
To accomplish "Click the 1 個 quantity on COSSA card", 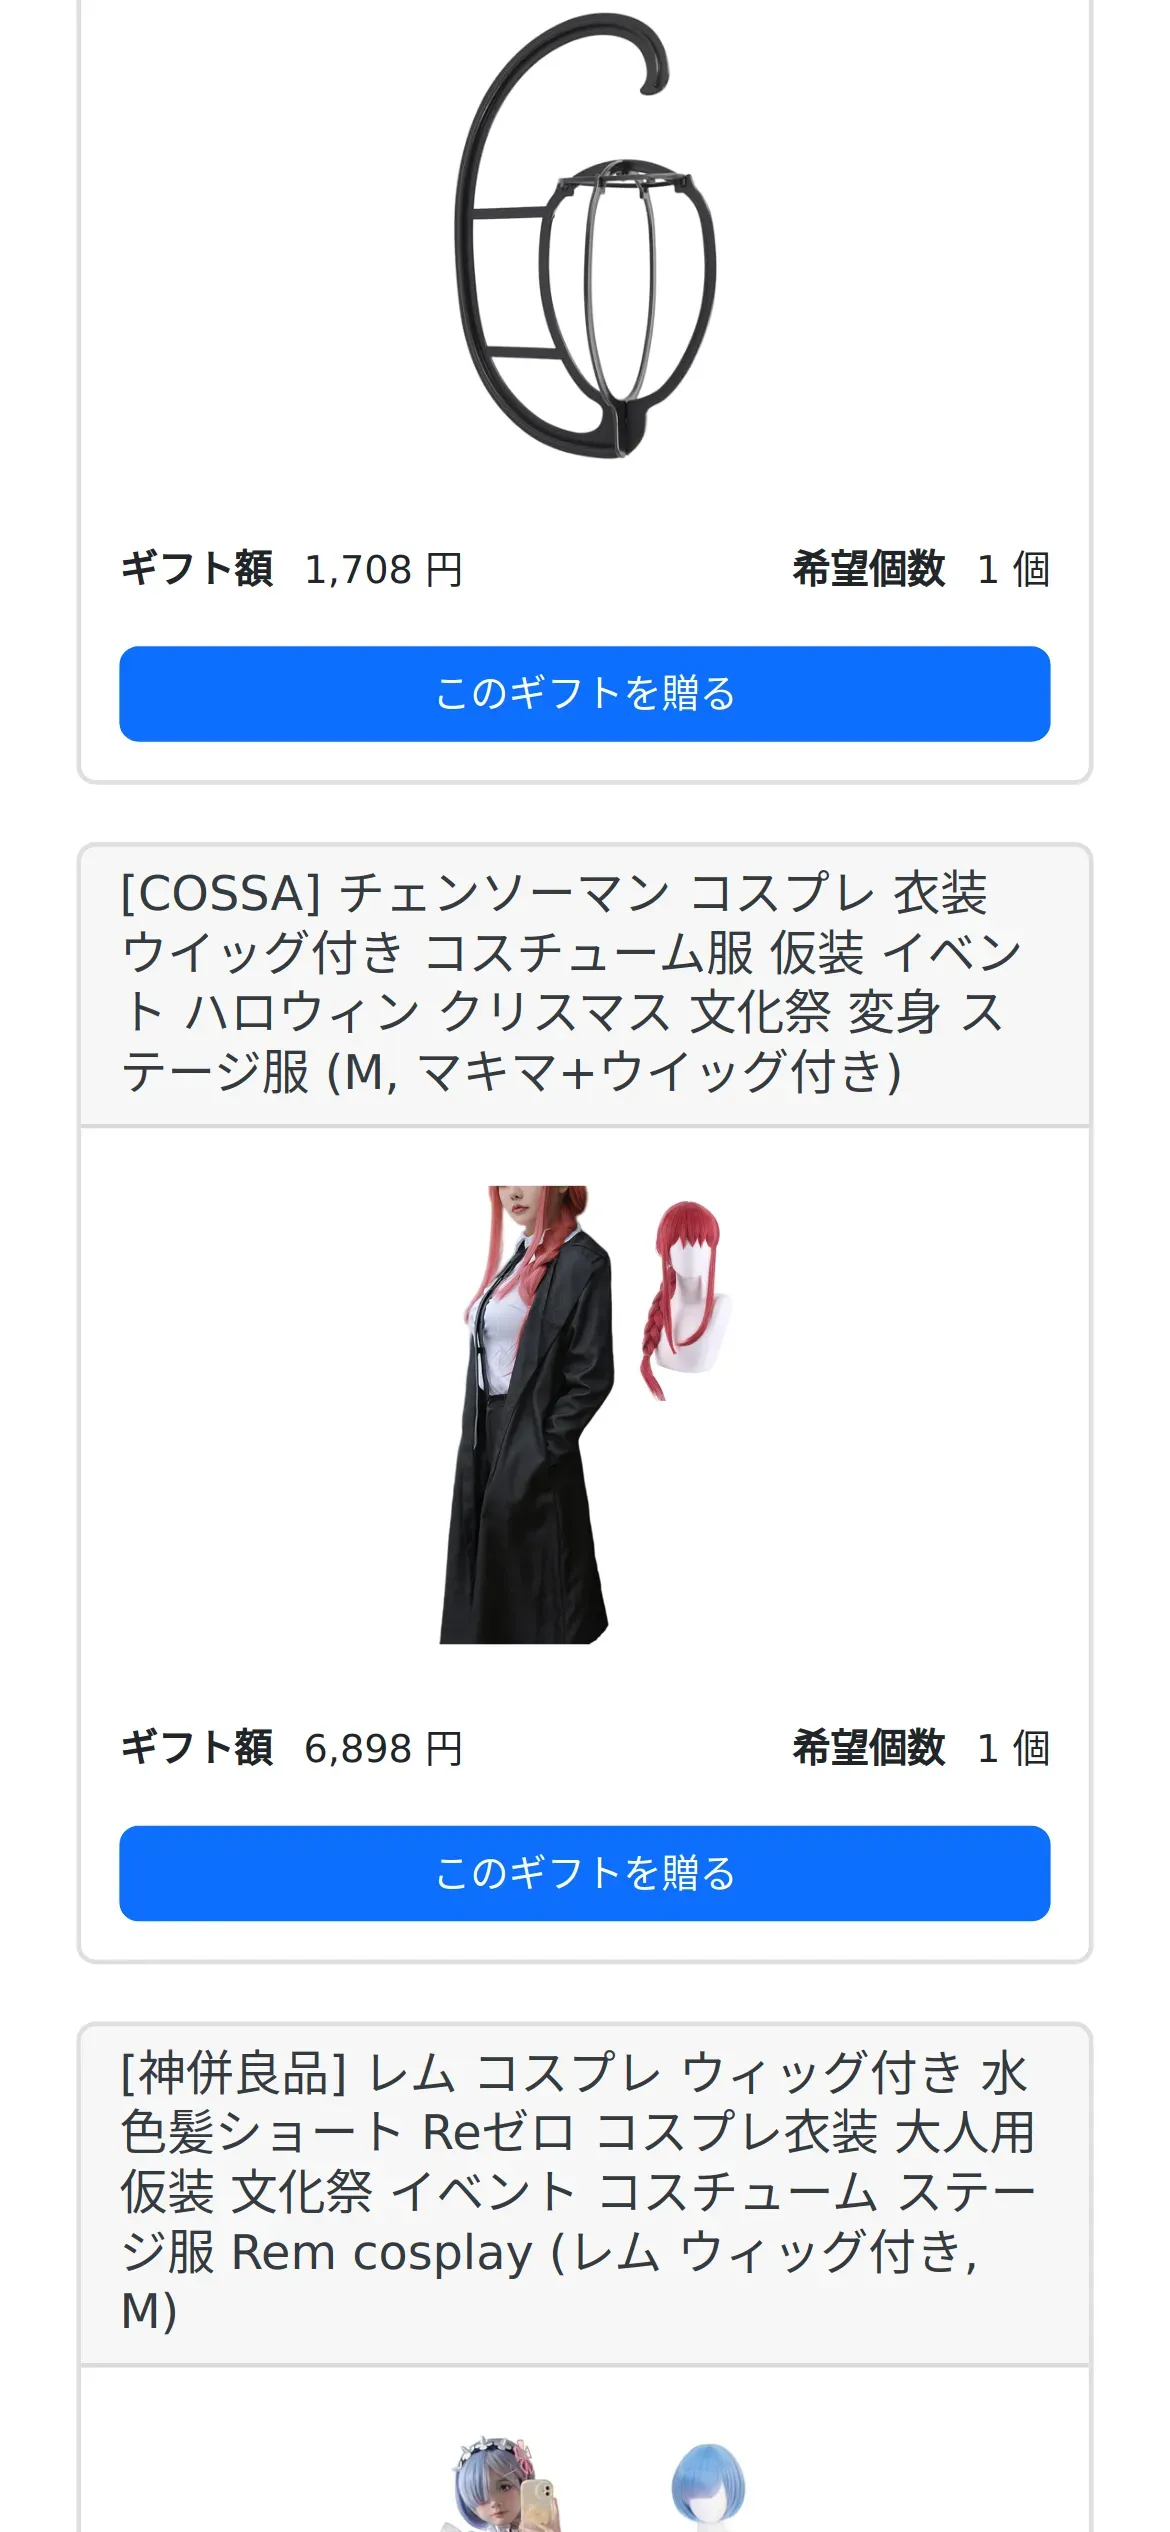I will tap(1013, 1749).
